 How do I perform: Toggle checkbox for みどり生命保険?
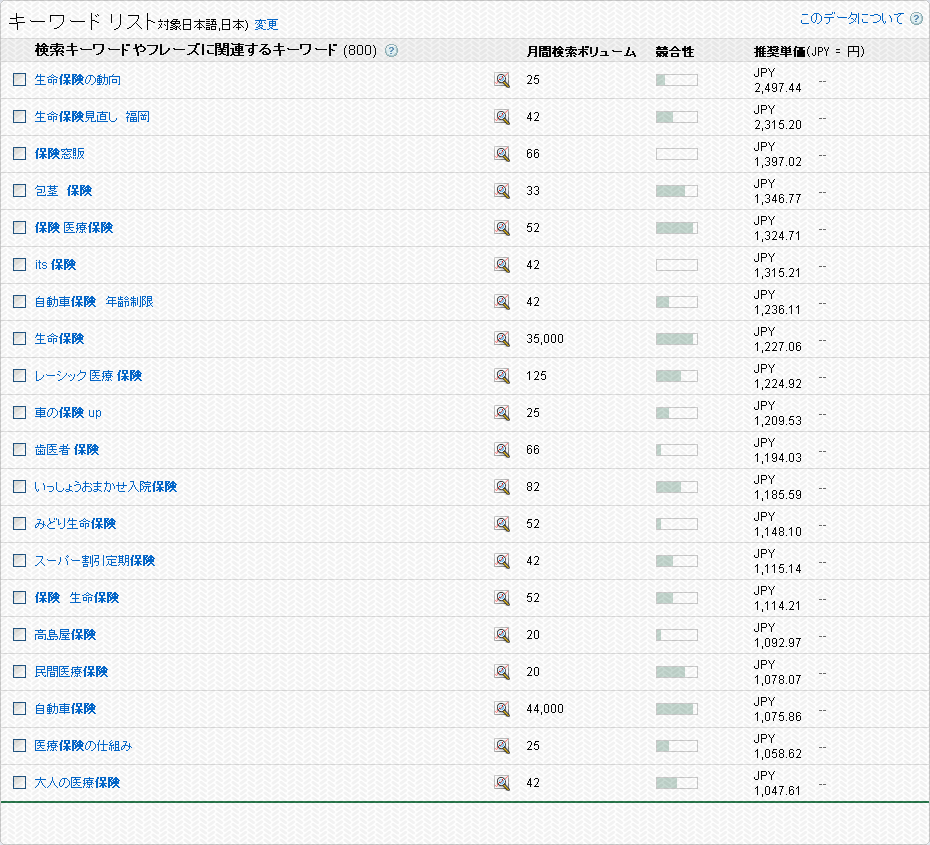[x=20, y=524]
